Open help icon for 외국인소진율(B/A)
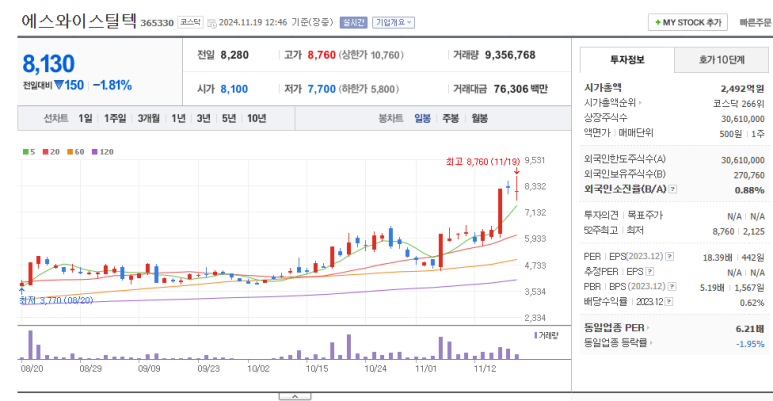This screenshot has height=401, width=773. tap(673, 189)
